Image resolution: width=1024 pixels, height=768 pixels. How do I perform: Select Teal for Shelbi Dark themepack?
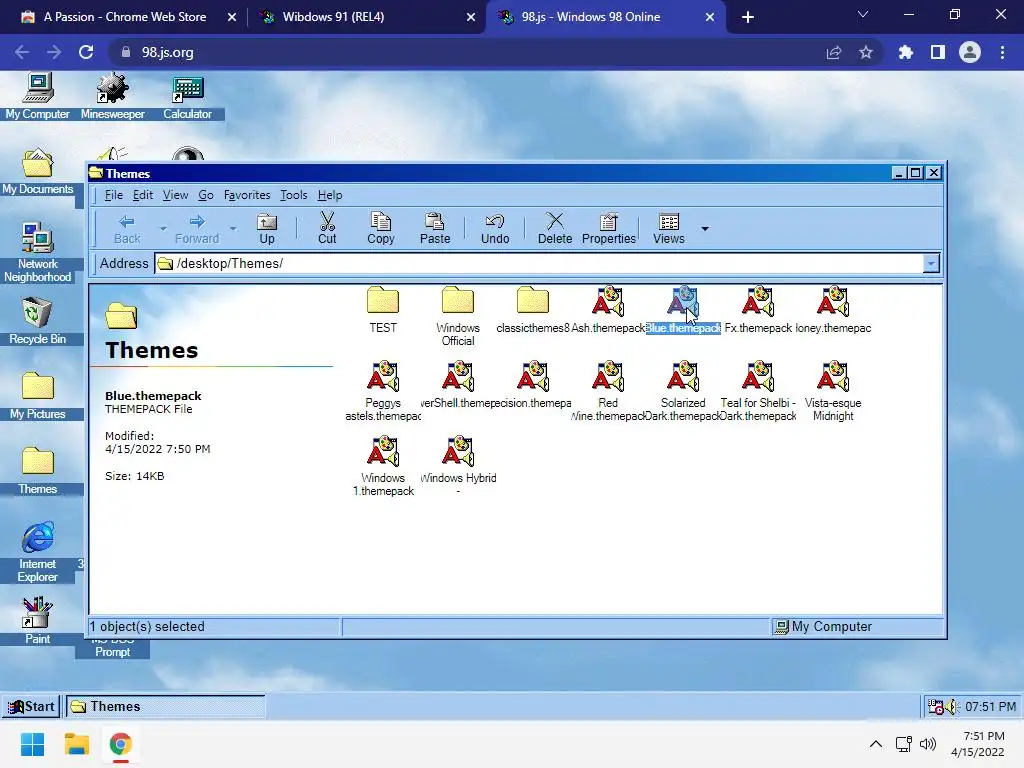[758, 391]
